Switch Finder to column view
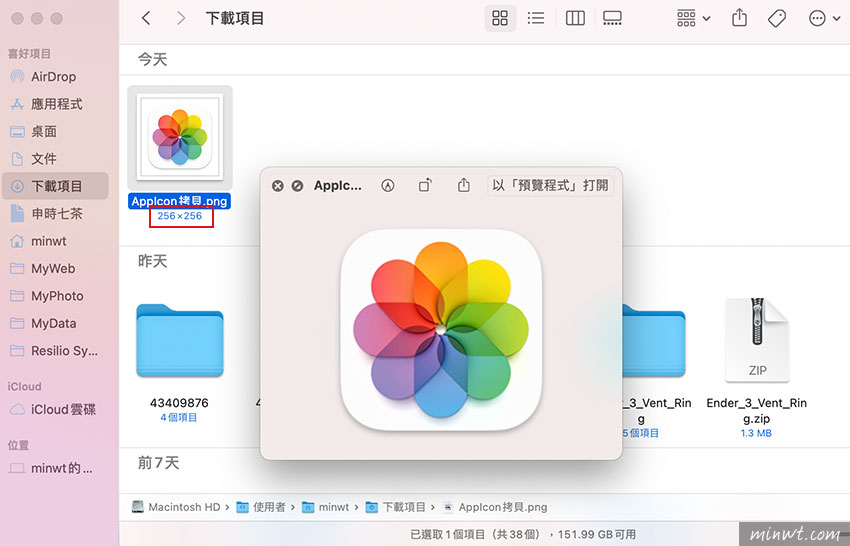The image size is (850, 546). [575, 18]
